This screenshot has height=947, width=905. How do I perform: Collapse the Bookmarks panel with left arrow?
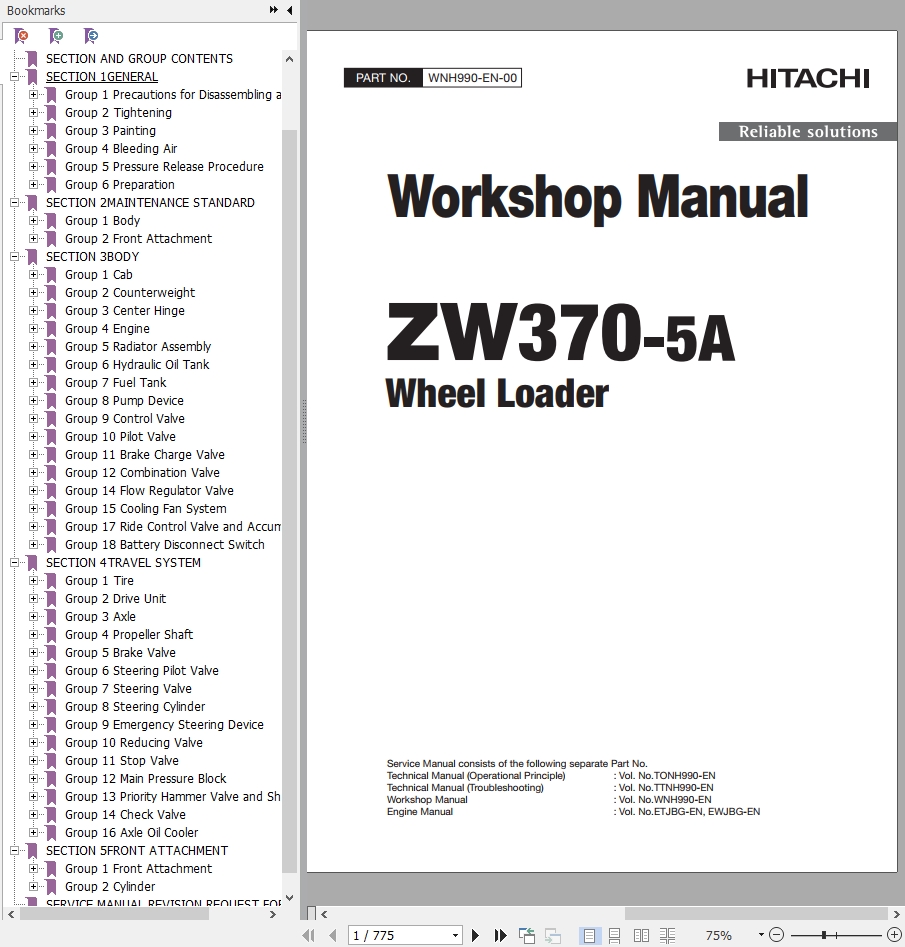coord(289,10)
